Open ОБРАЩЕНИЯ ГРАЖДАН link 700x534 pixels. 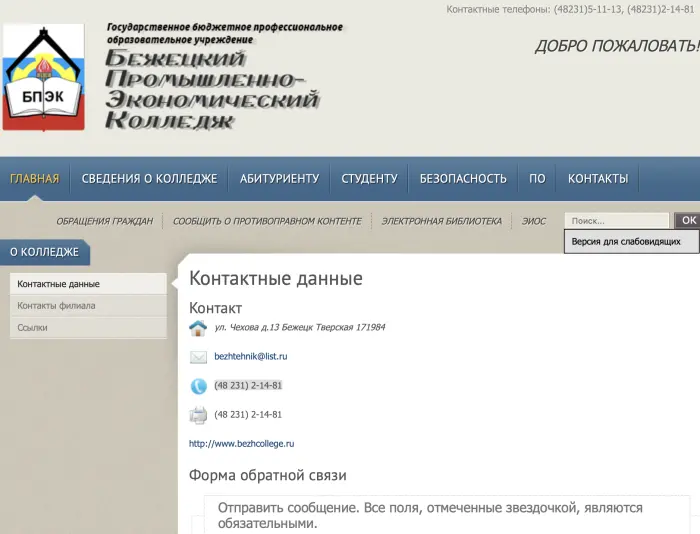[104, 221]
